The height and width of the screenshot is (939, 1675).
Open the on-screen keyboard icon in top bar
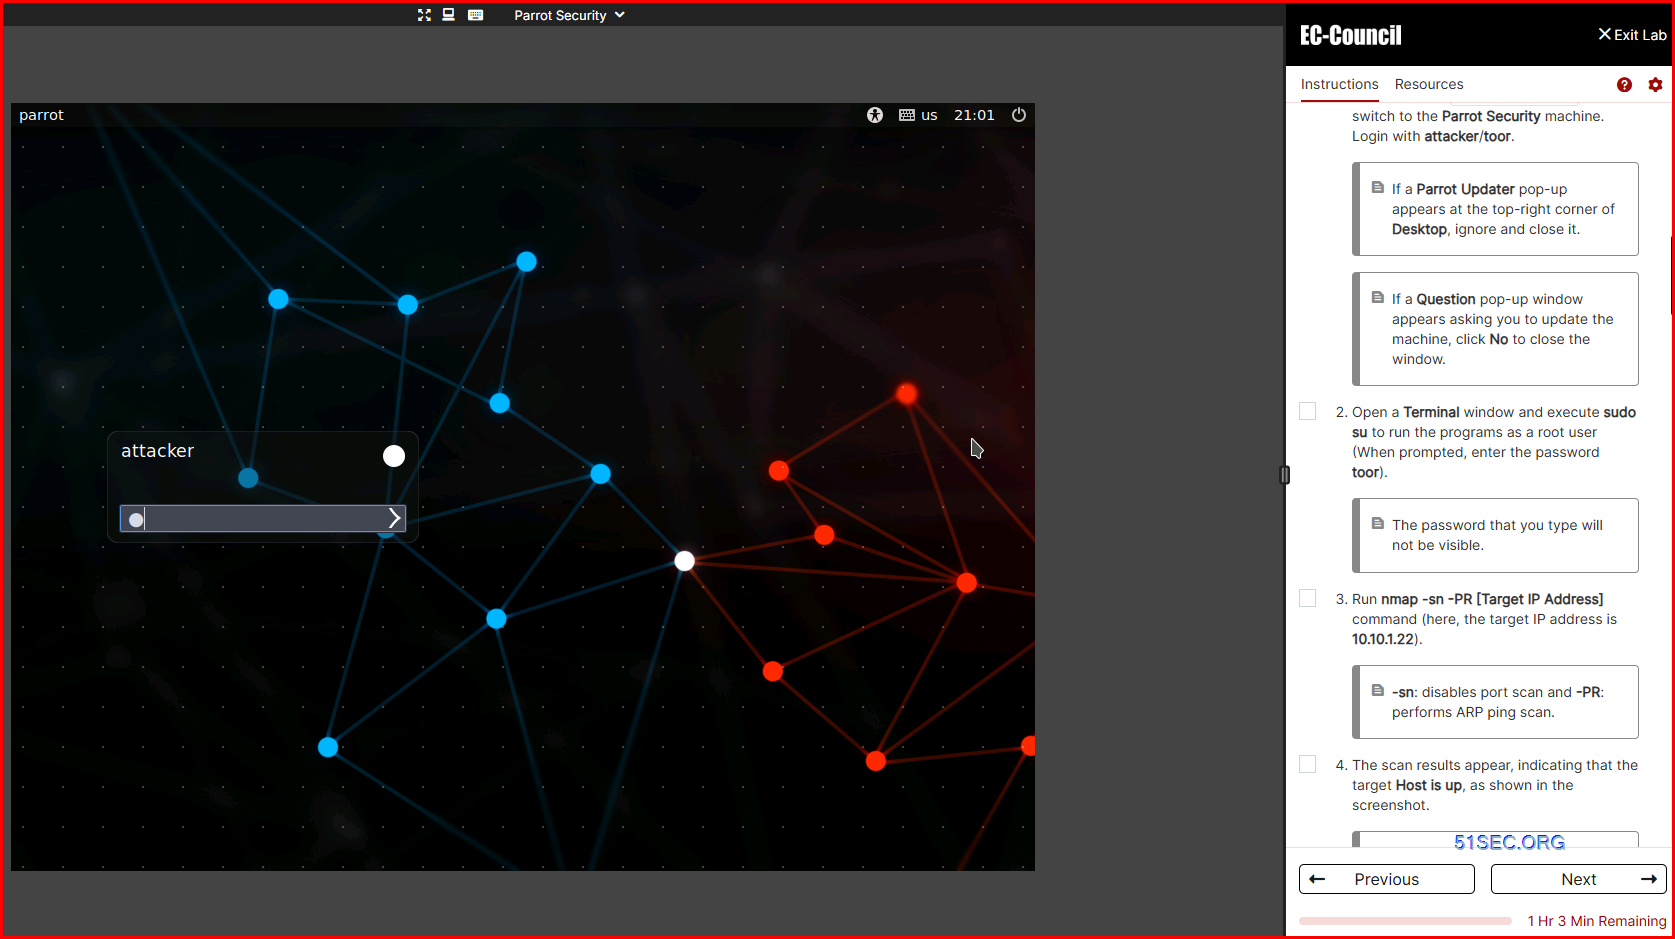click(x=476, y=15)
